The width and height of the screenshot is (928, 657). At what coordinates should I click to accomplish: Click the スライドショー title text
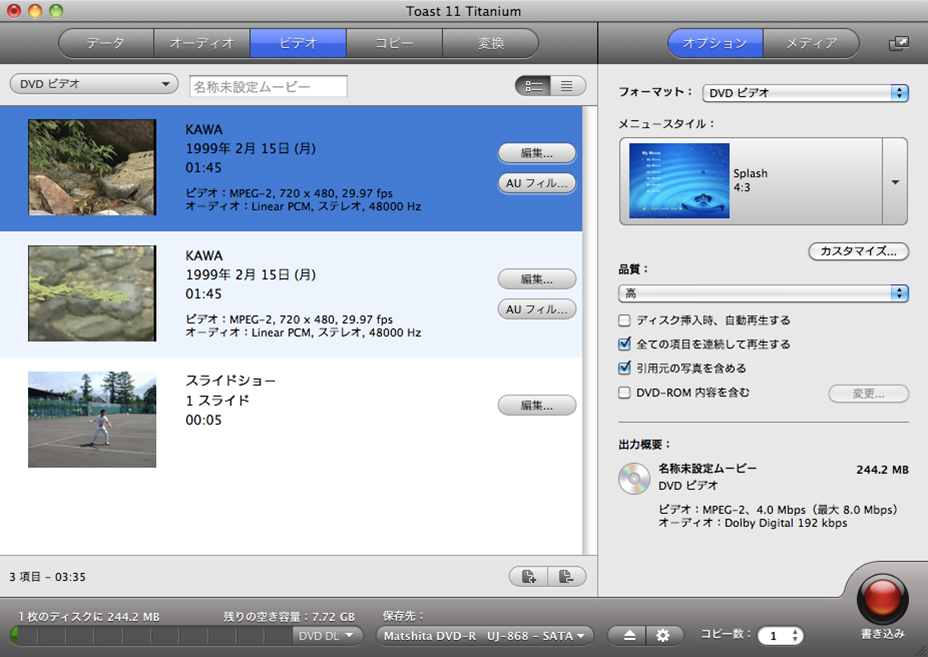pos(231,381)
